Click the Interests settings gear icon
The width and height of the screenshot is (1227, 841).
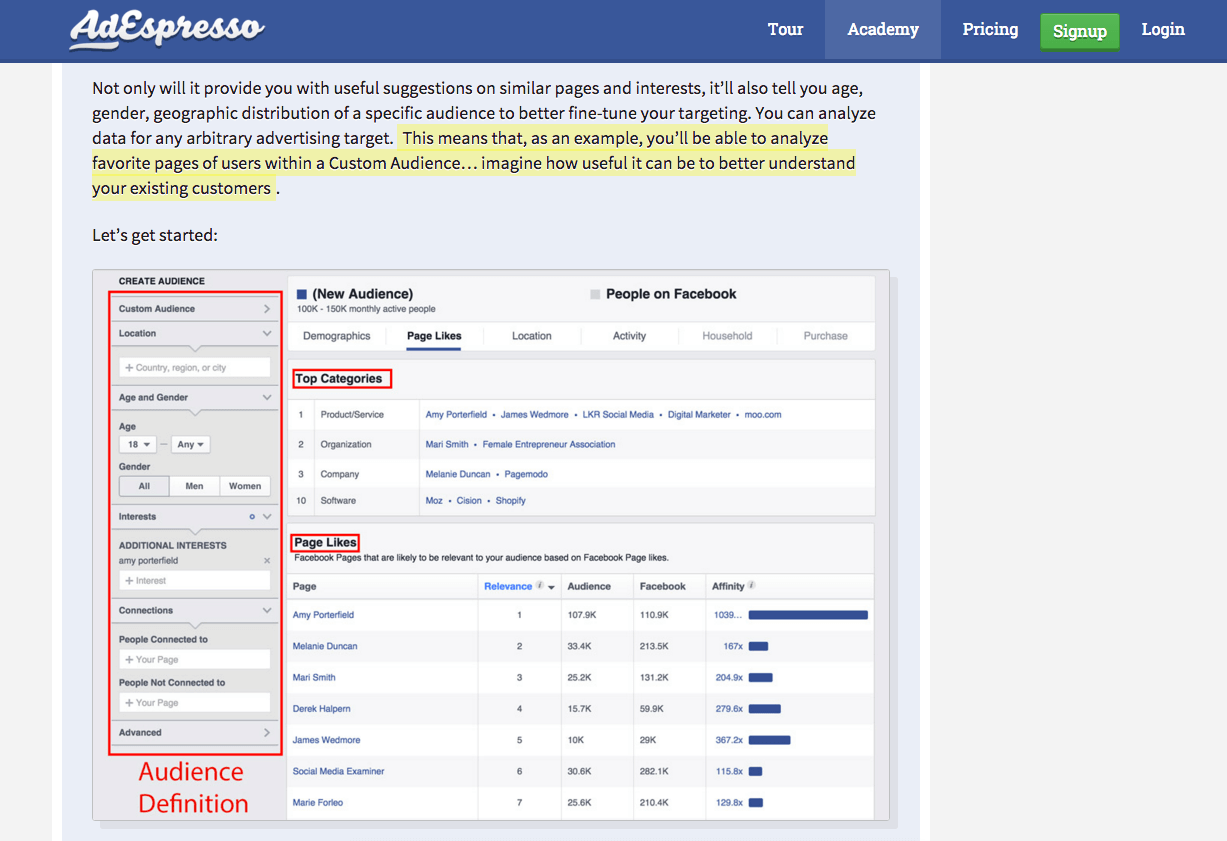[x=251, y=517]
